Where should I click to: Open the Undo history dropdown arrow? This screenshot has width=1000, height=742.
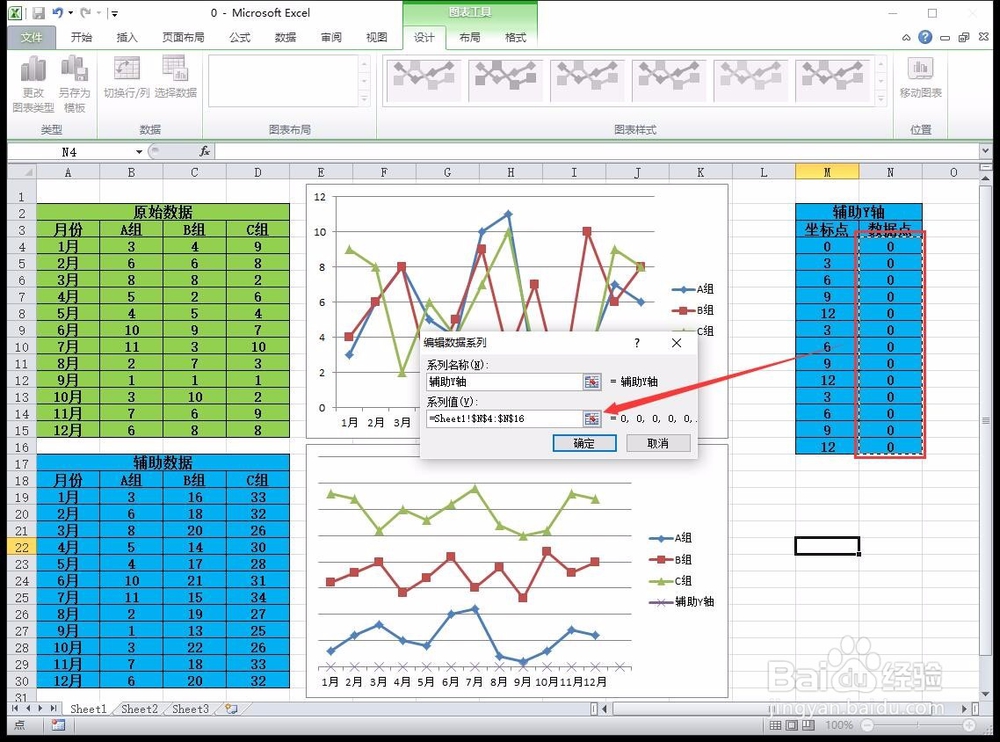[70, 13]
